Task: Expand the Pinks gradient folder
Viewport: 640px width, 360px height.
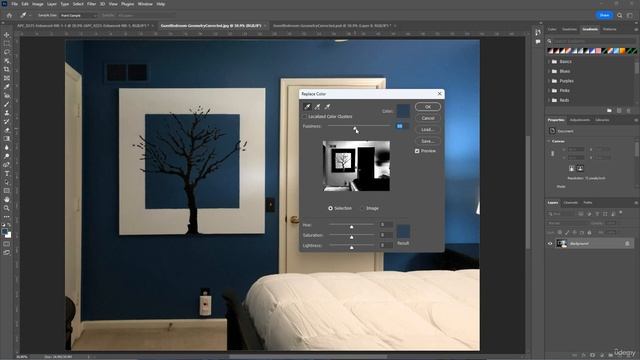Action: [x=549, y=91]
